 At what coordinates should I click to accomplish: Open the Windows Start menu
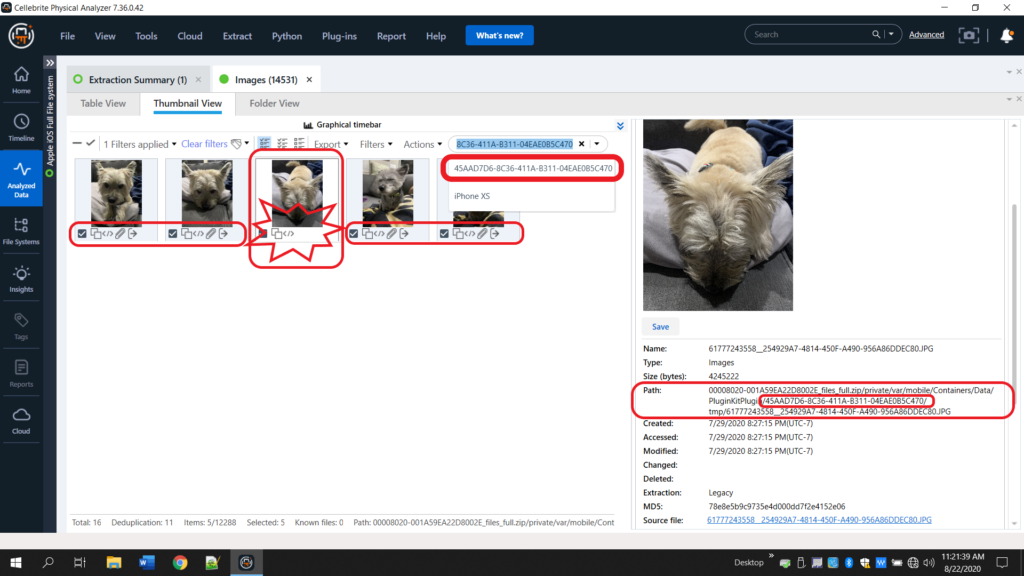16,562
